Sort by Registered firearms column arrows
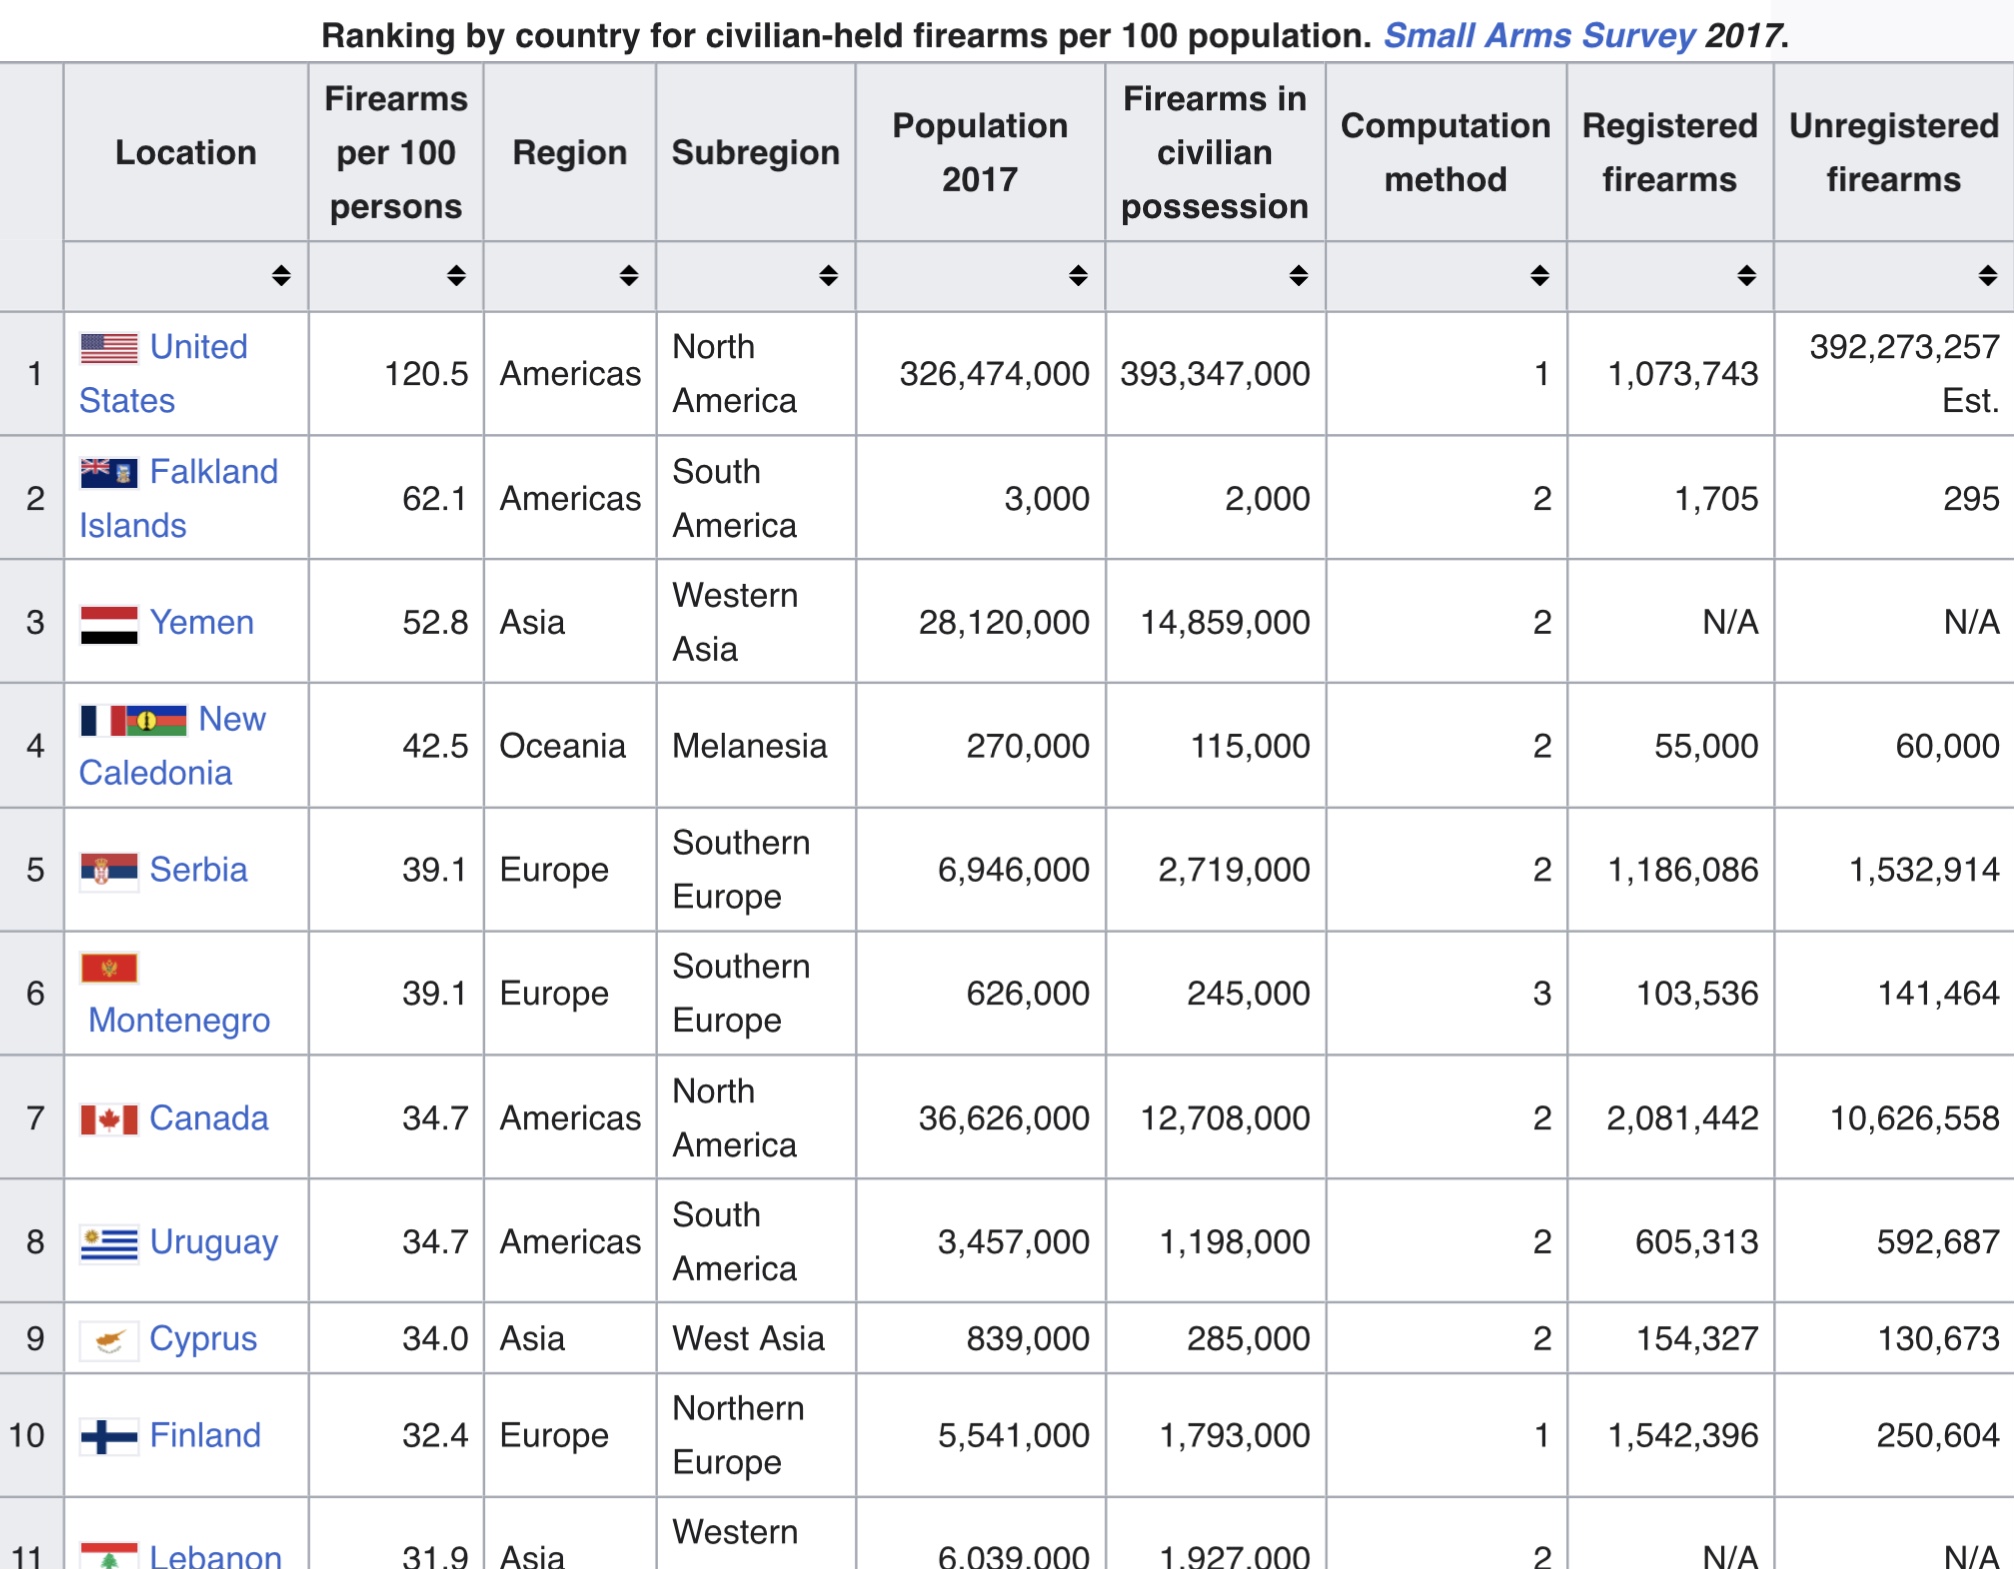The height and width of the screenshot is (1569, 2014). point(1746,276)
